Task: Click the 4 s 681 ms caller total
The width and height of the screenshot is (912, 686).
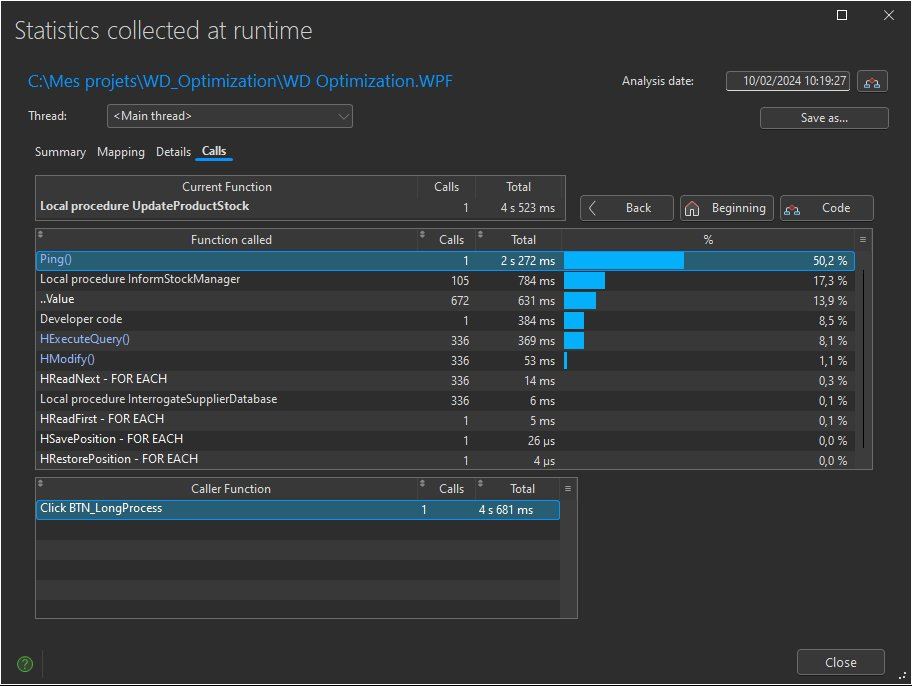Action: pos(505,510)
